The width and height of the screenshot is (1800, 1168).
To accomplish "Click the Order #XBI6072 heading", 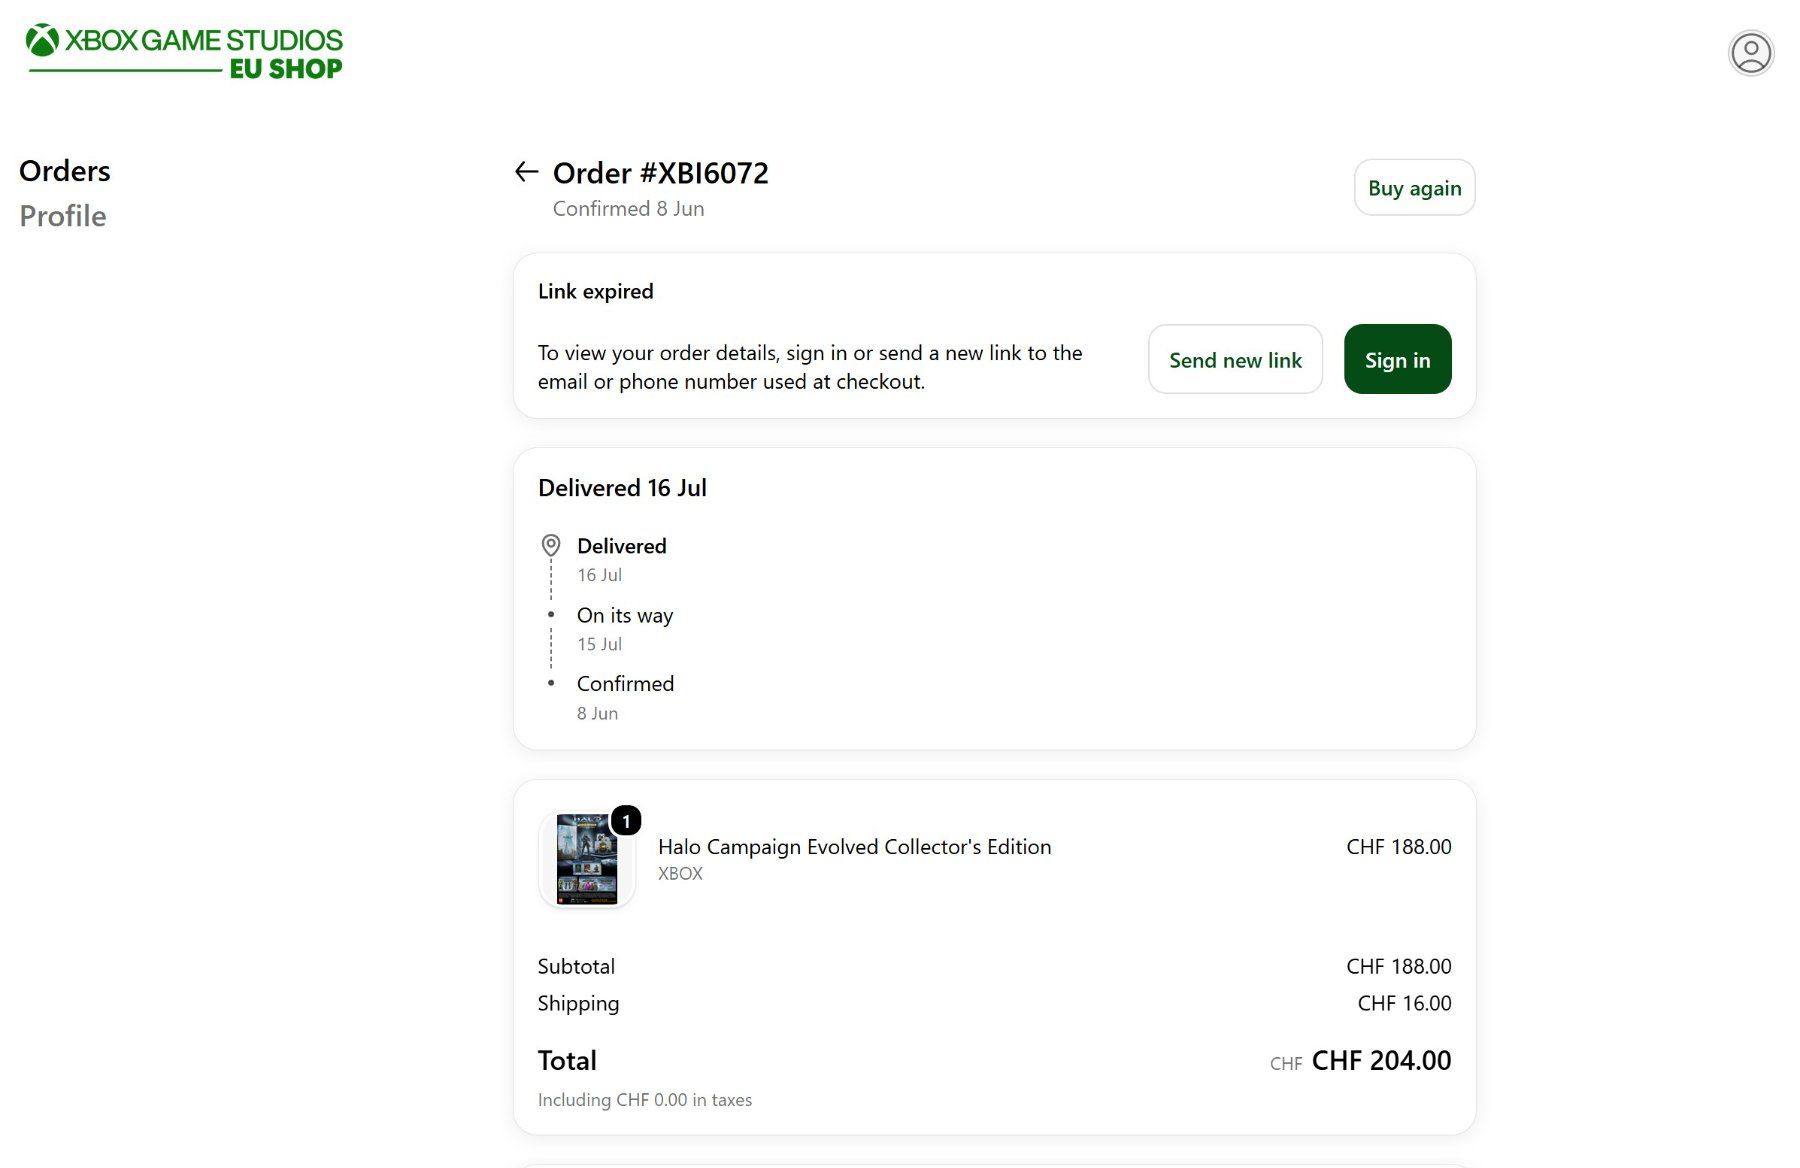I will click(x=661, y=173).
